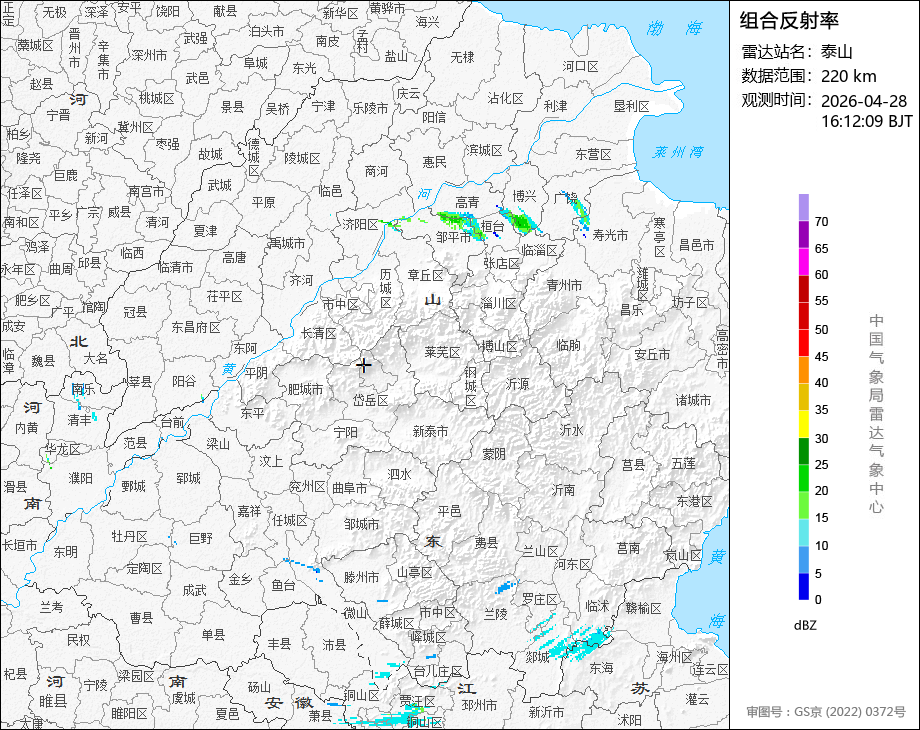Click the green radar echo over 邹平市

pos(463,225)
